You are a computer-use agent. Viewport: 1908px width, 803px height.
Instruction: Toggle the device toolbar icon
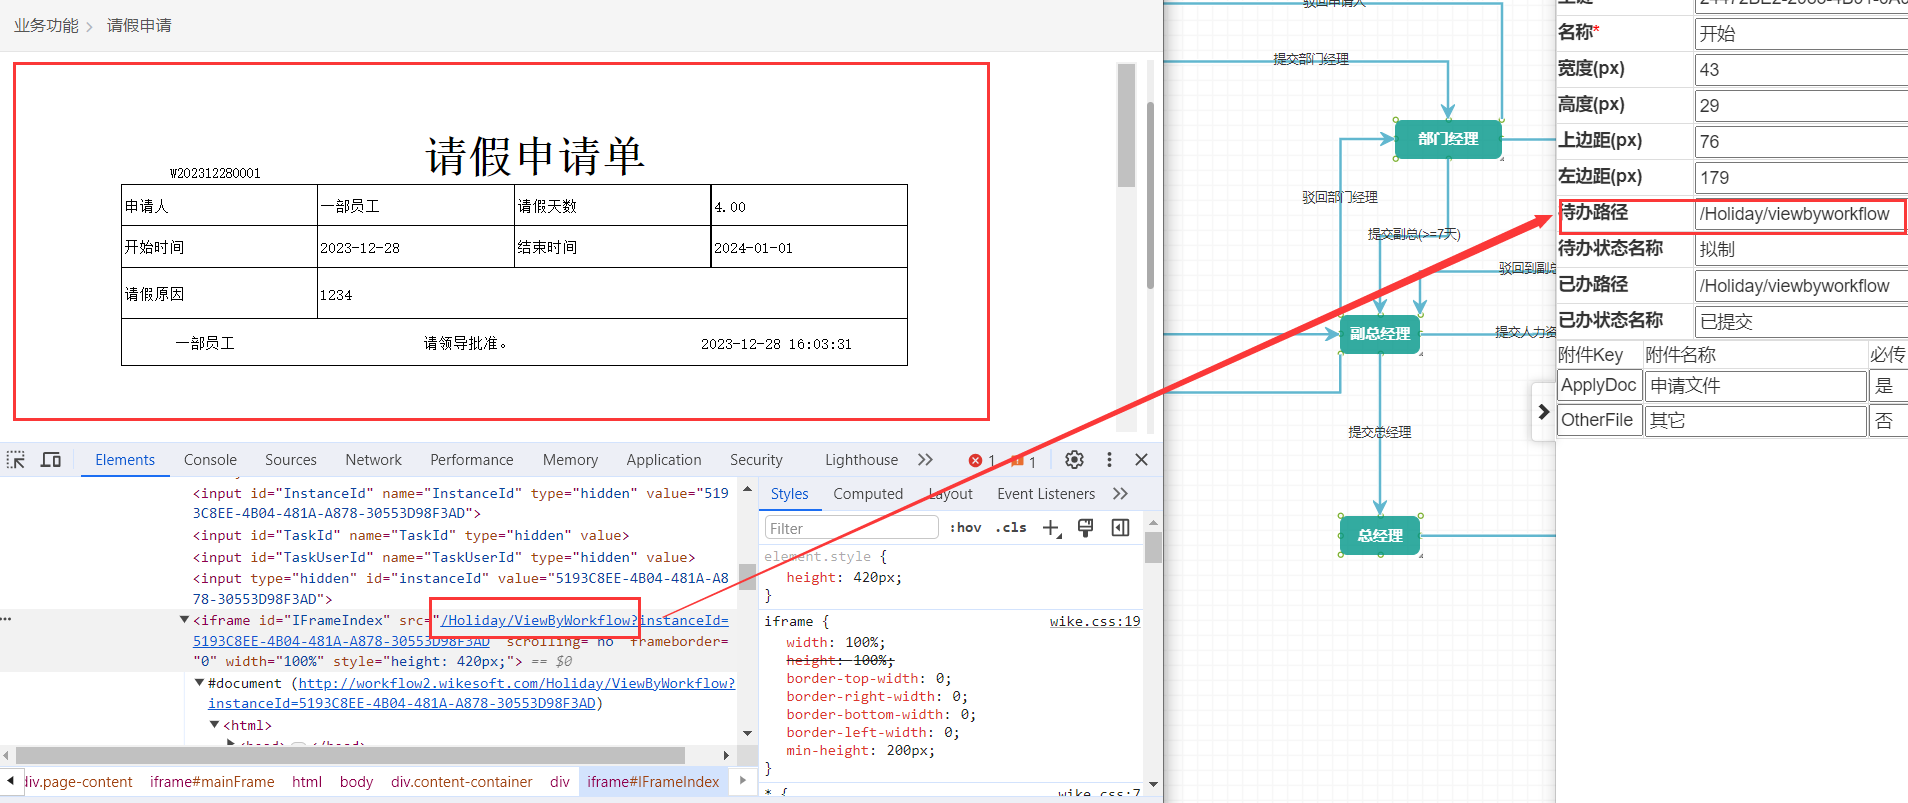(51, 460)
